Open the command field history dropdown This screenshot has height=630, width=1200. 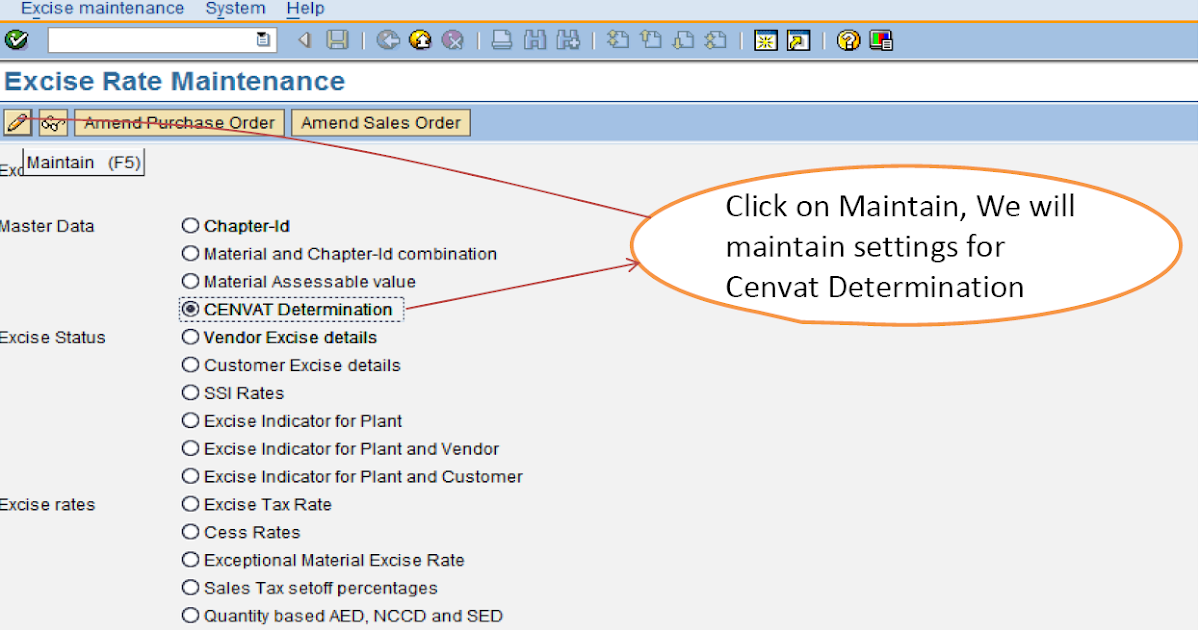coord(261,41)
